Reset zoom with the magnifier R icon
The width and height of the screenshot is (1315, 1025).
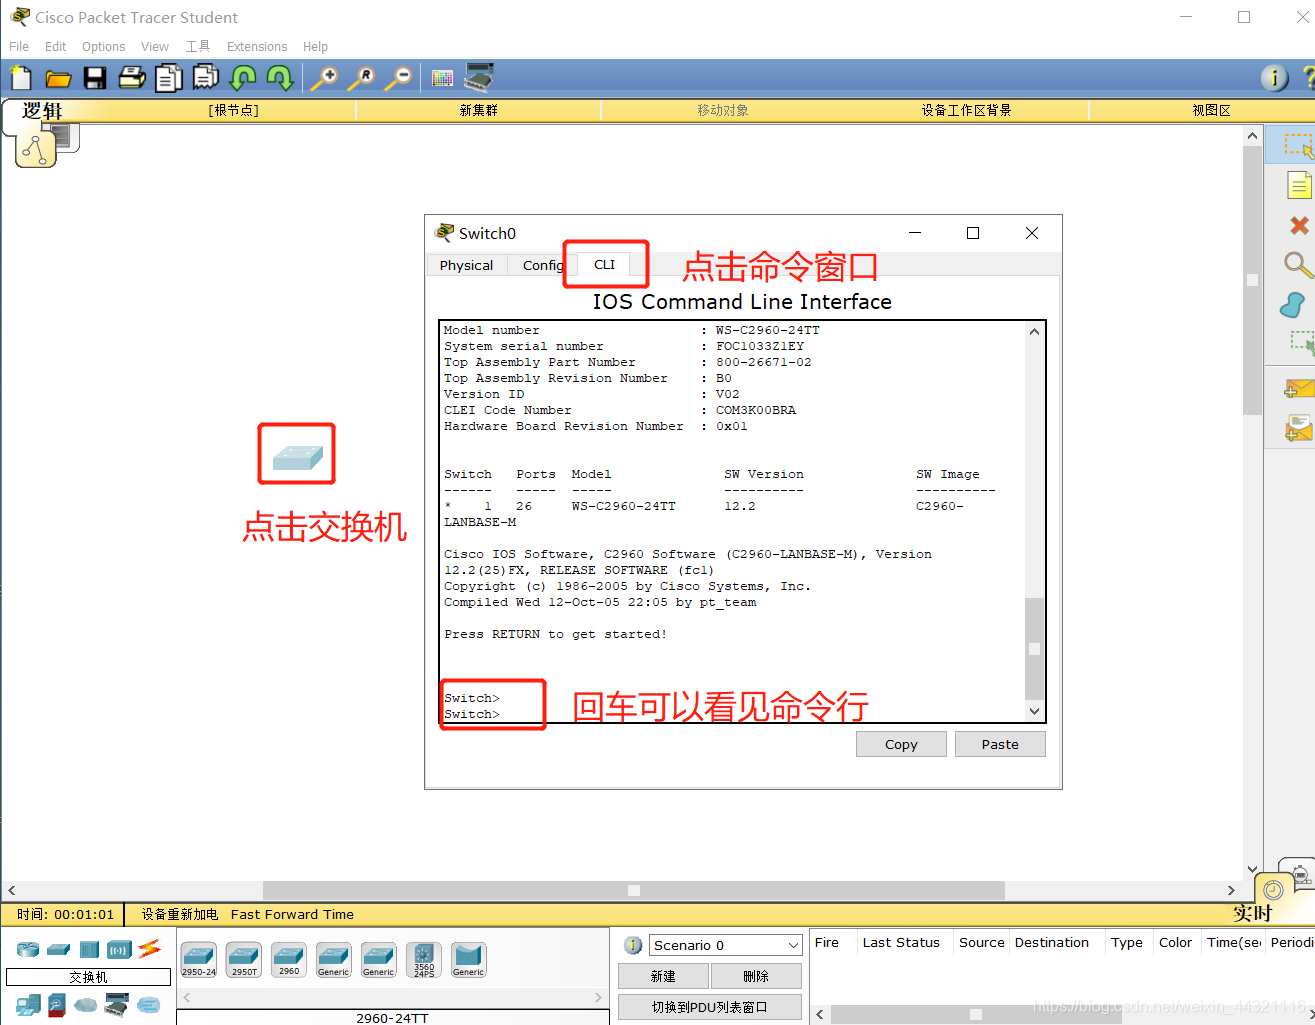361,78
